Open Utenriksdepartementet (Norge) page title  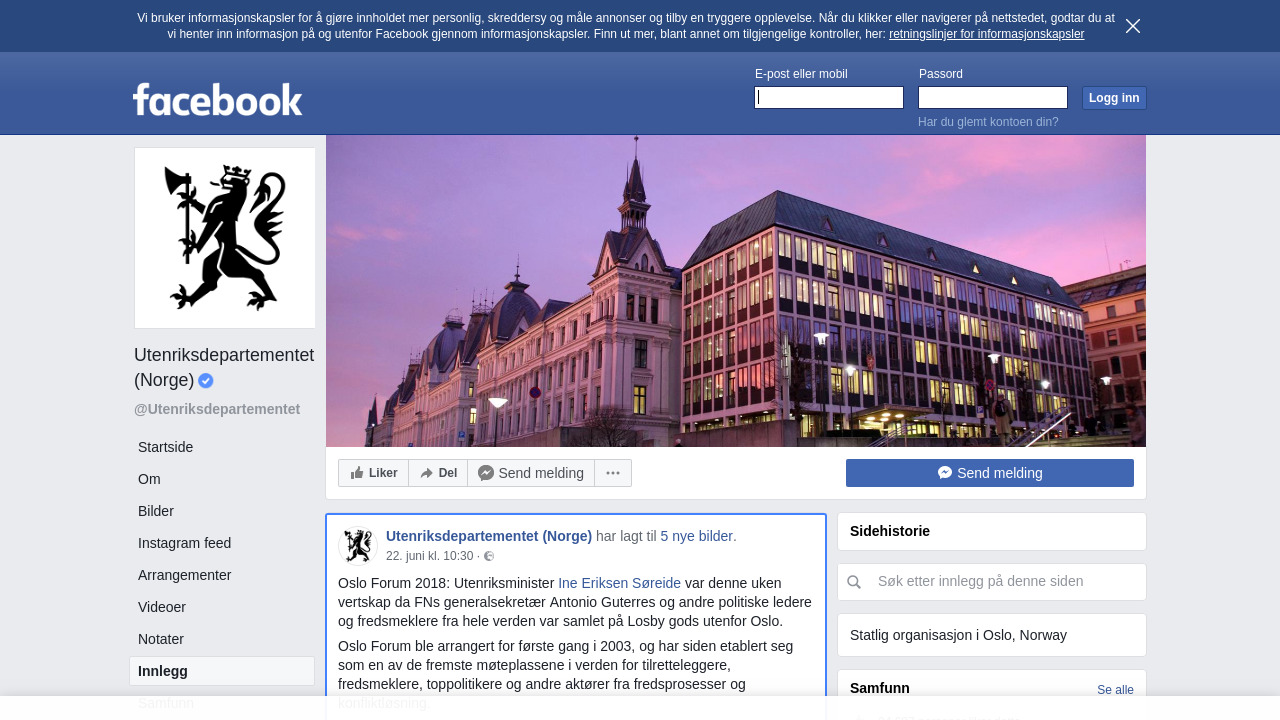pos(224,367)
